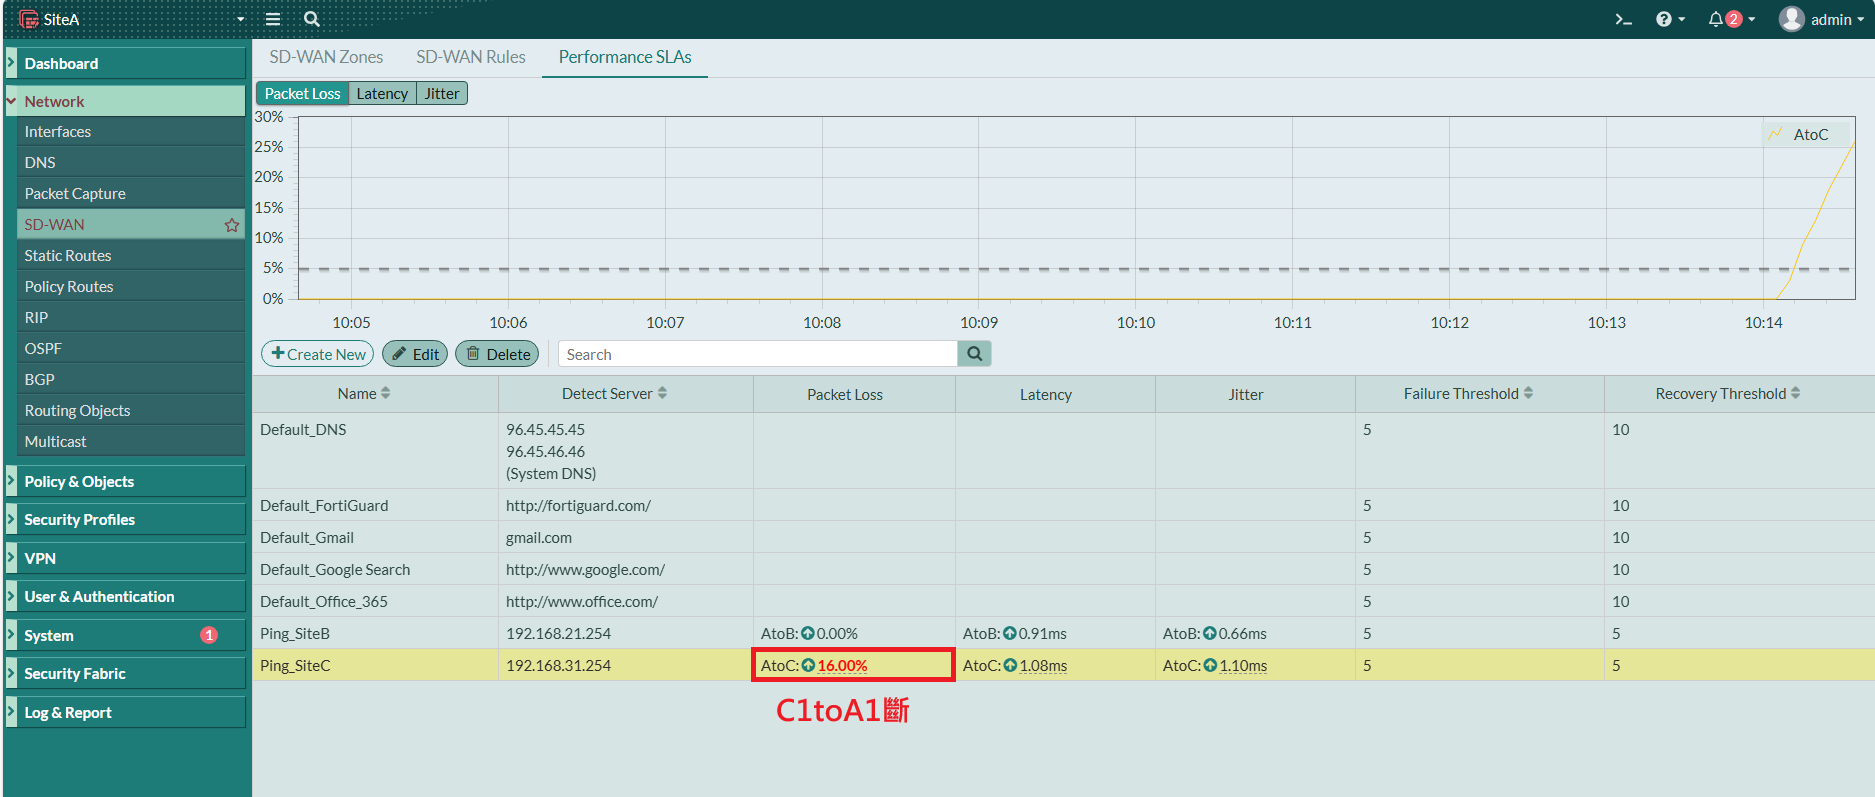Click the search magnifier button

coord(974,354)
